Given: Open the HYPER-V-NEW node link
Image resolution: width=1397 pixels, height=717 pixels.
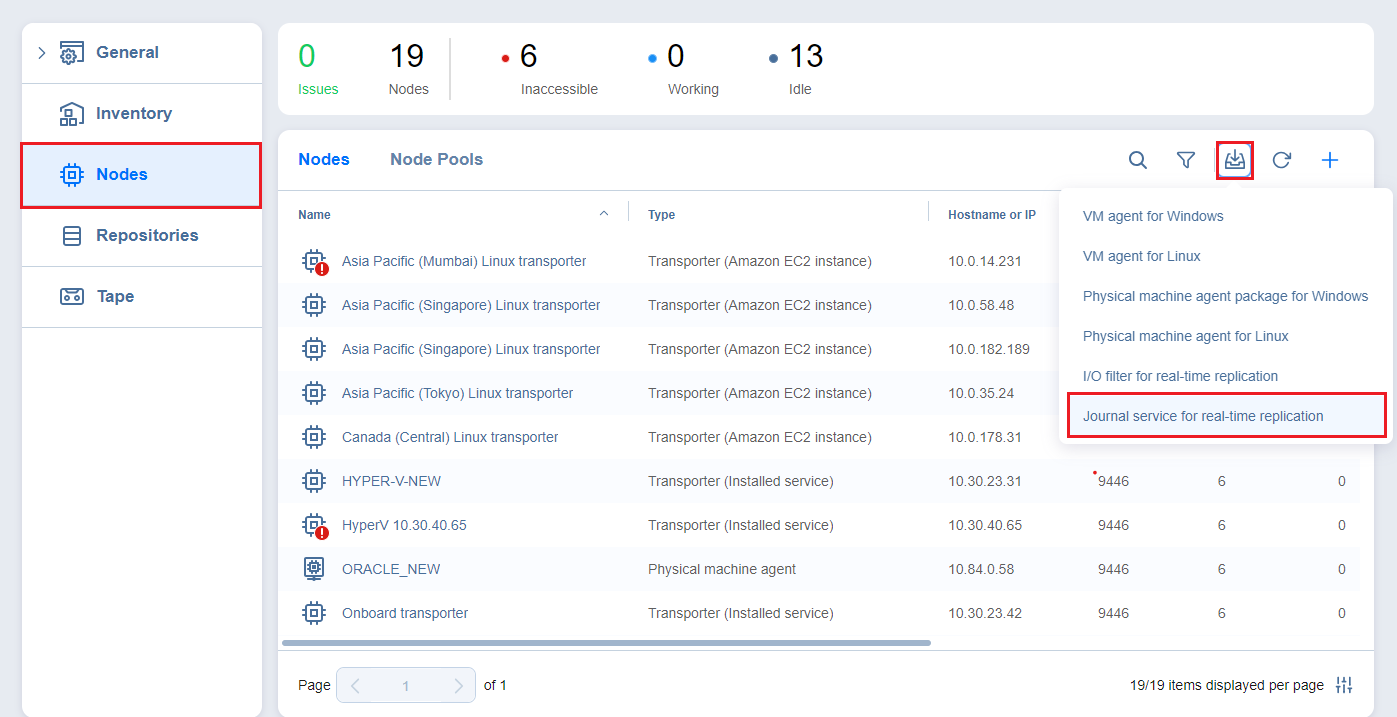Looking at the screenshot, I should 391,481.
